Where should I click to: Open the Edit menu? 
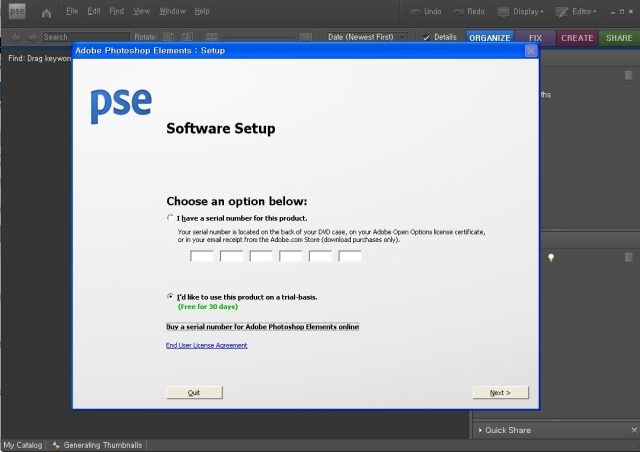pos(94,11)
